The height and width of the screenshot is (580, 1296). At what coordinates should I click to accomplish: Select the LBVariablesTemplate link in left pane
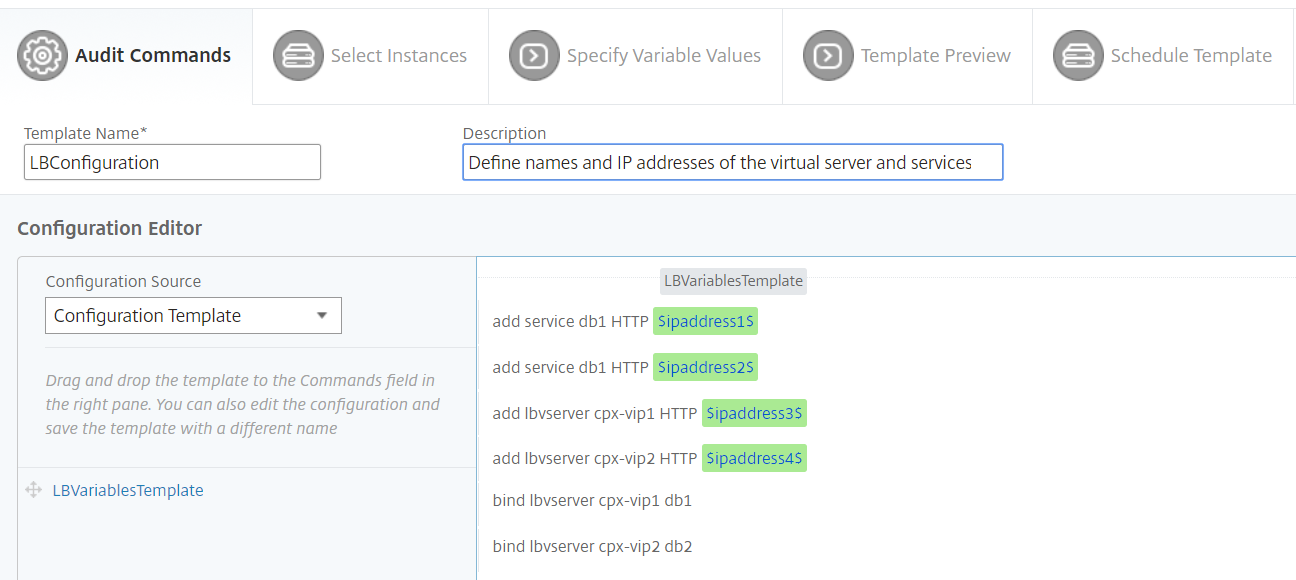[128, 490]
